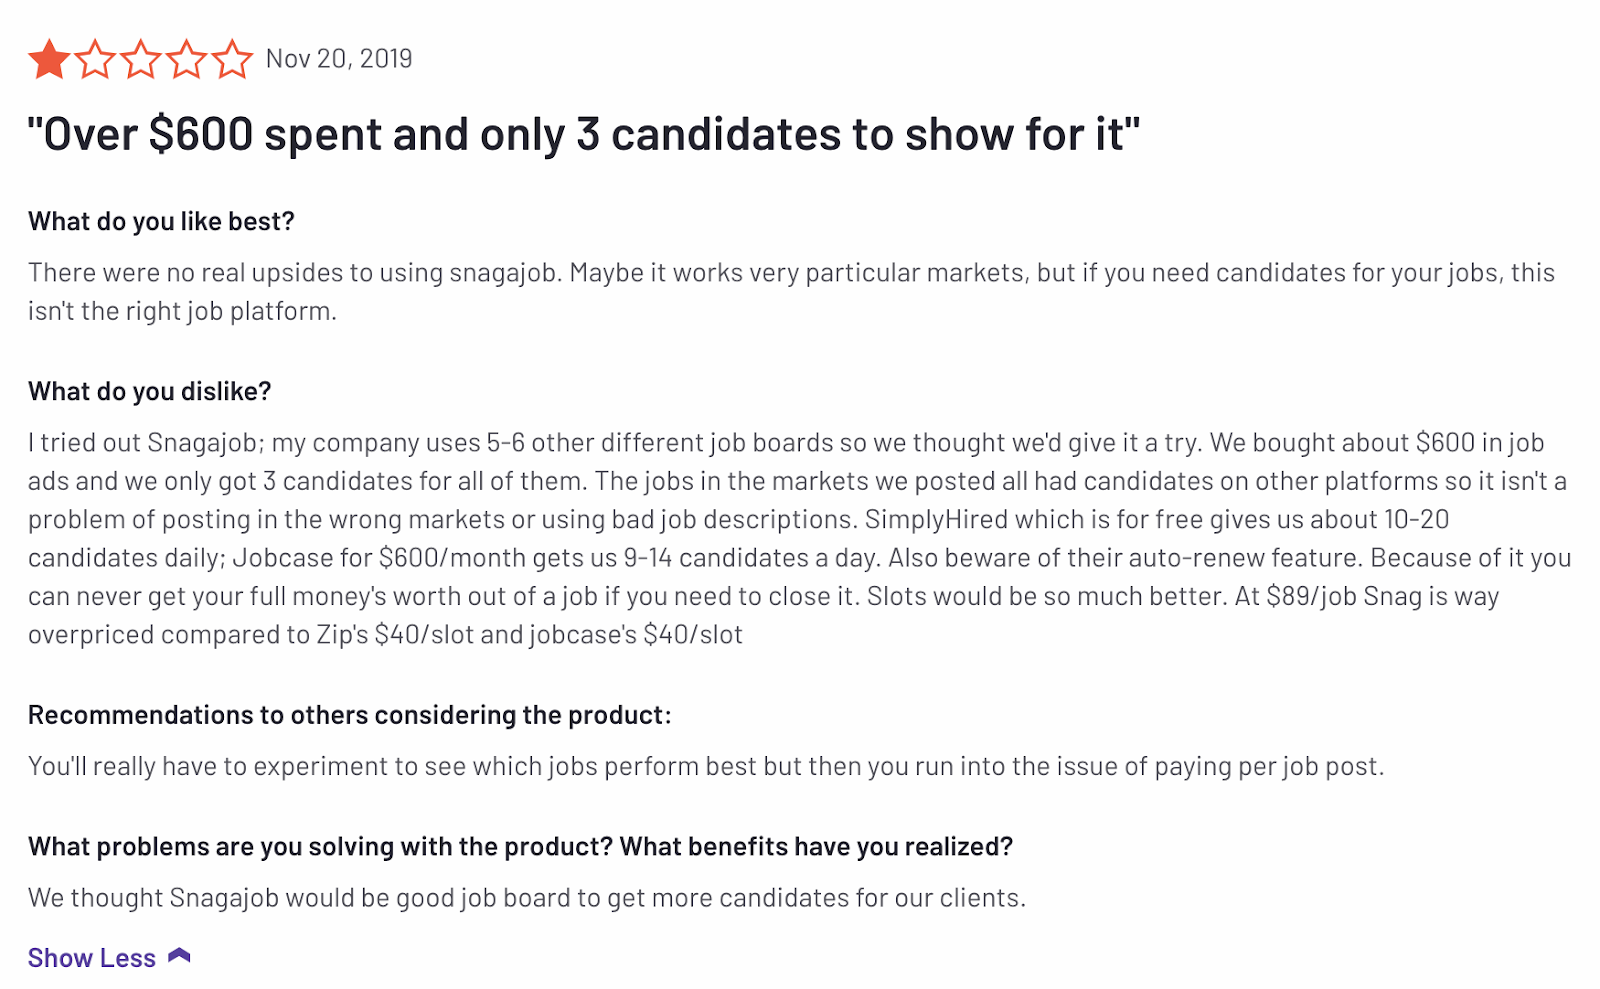
Task: Click the fourth empty star outline
Action: point(187,59)
